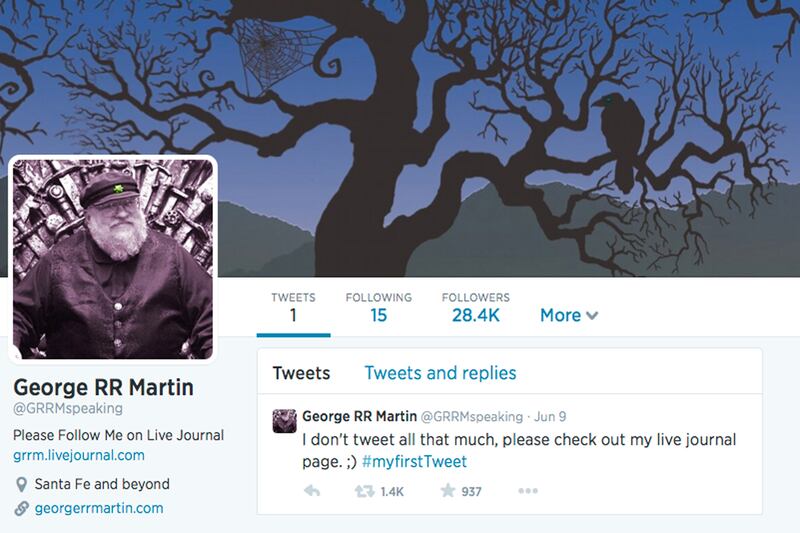Click the @GRRMspeaking handle in the tweet
800x533 pixels.
pyautogui.click(x=471, y=417)
